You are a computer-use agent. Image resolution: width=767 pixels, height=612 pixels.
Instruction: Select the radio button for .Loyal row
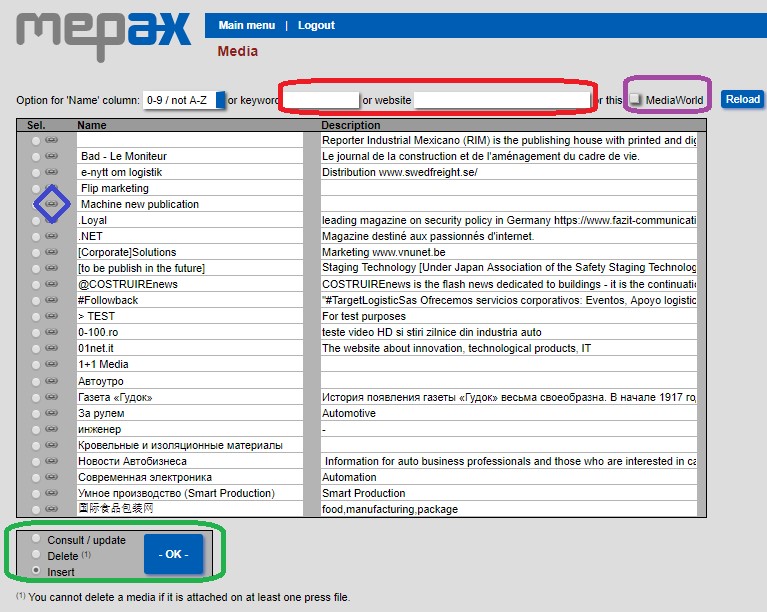tap(36, 220)
